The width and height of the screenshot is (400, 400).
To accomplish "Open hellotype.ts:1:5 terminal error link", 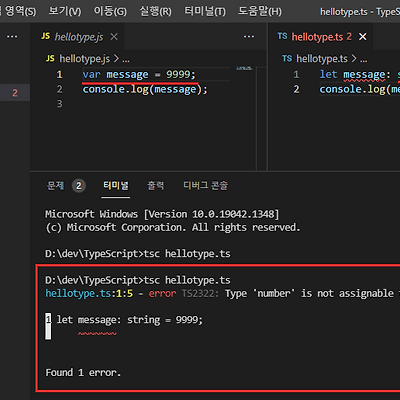I will pyautogui.click(x=89, y=293).
